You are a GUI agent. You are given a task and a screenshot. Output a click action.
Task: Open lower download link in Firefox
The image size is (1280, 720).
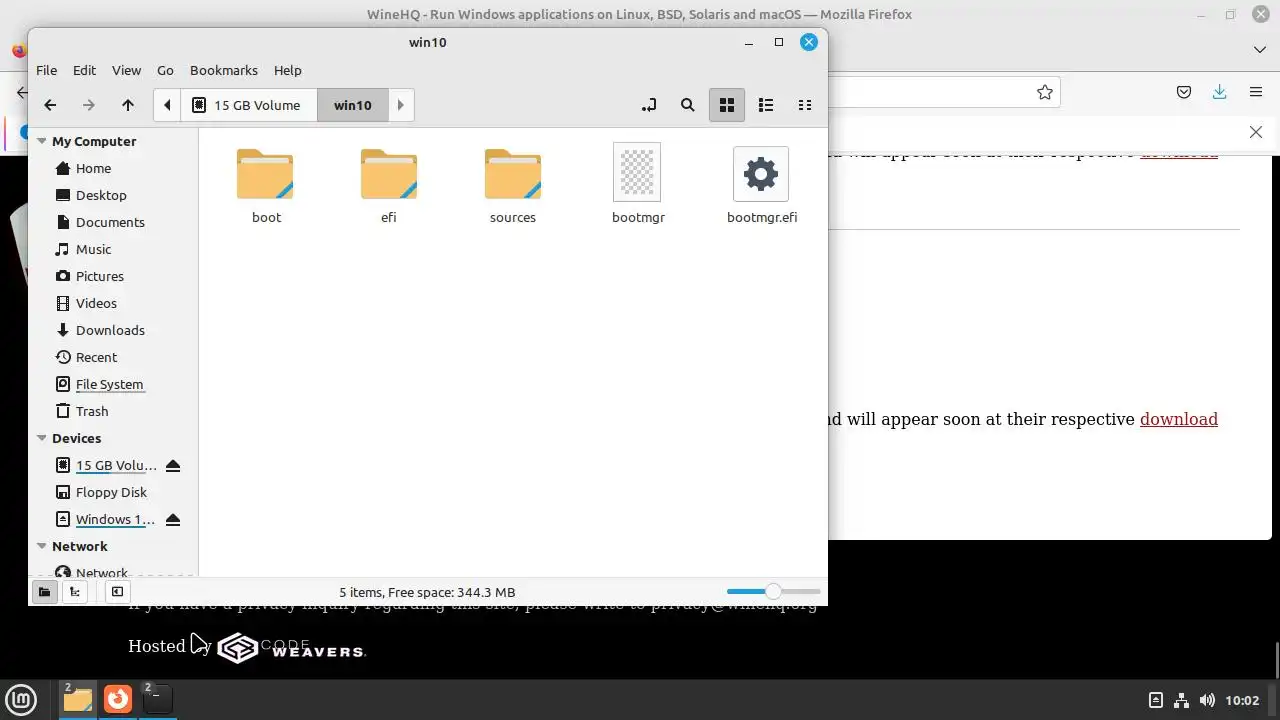[1179, 419]
